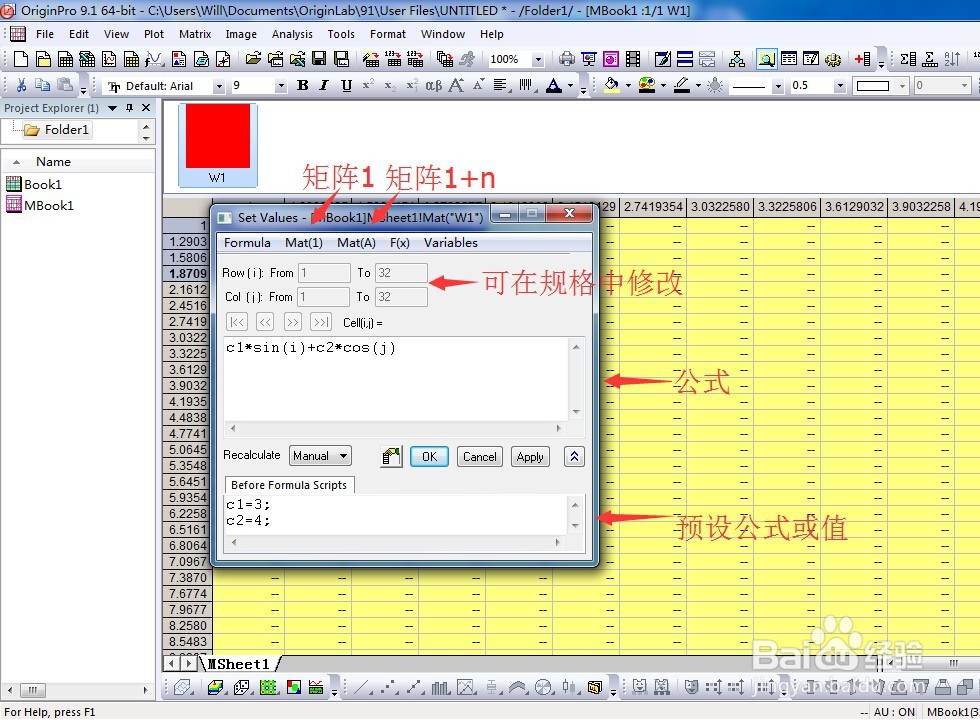Open the font color dropdown arrow
The image size is (980, 720).
570,86
